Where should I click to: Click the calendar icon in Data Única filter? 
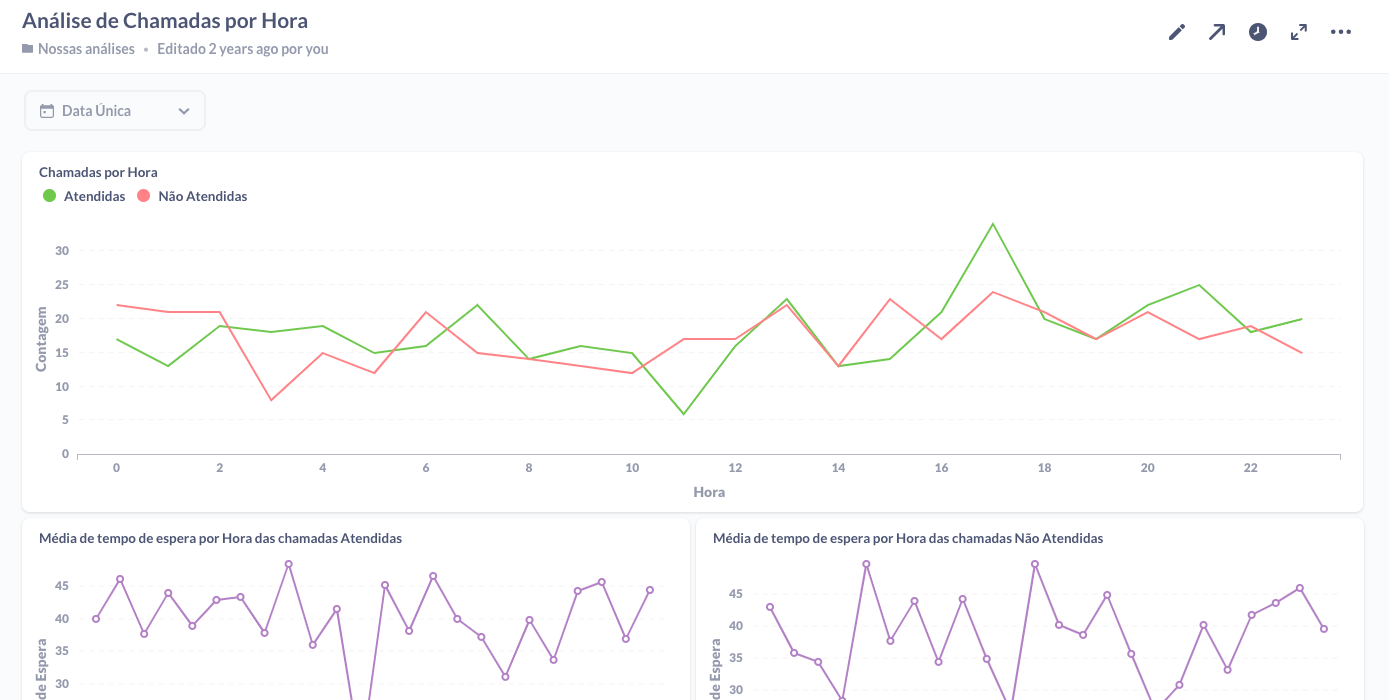click(x=46, y=111)
